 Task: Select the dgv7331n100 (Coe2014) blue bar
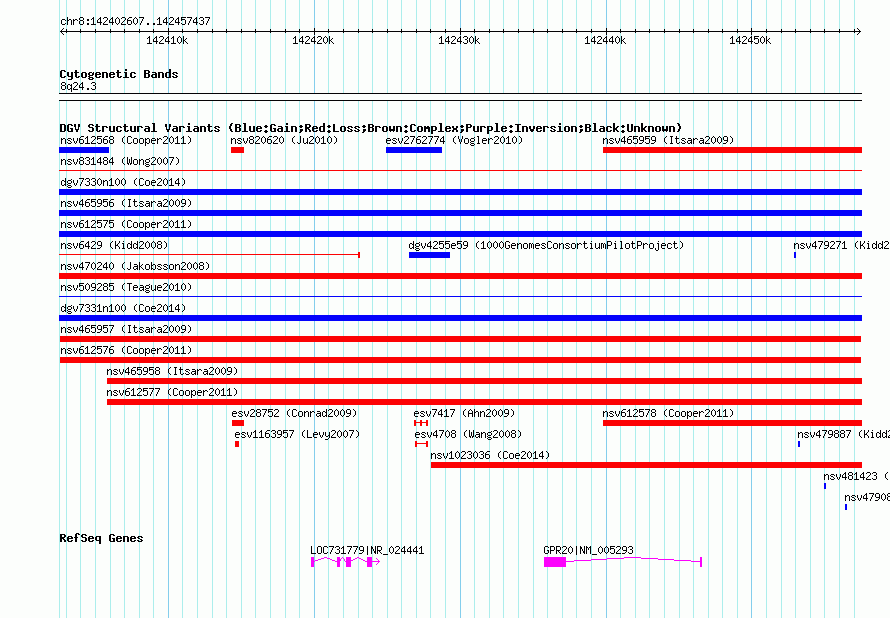point(460,318)
